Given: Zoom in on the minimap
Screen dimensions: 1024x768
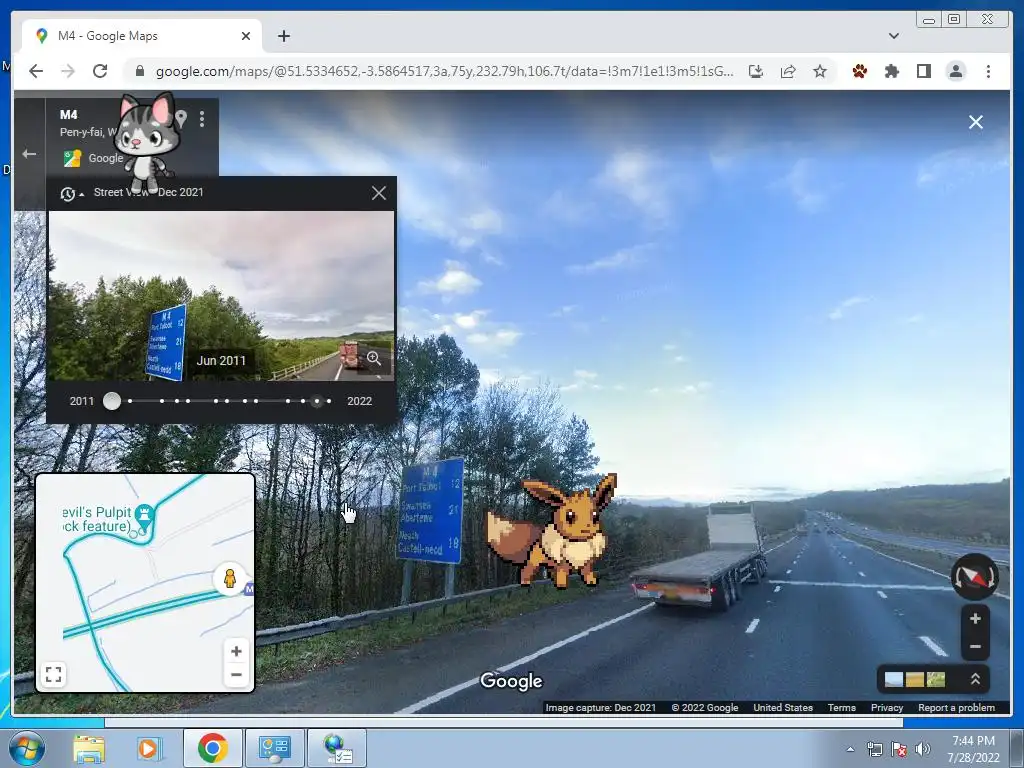Looking at the screenshot, I should coord(236,651).
